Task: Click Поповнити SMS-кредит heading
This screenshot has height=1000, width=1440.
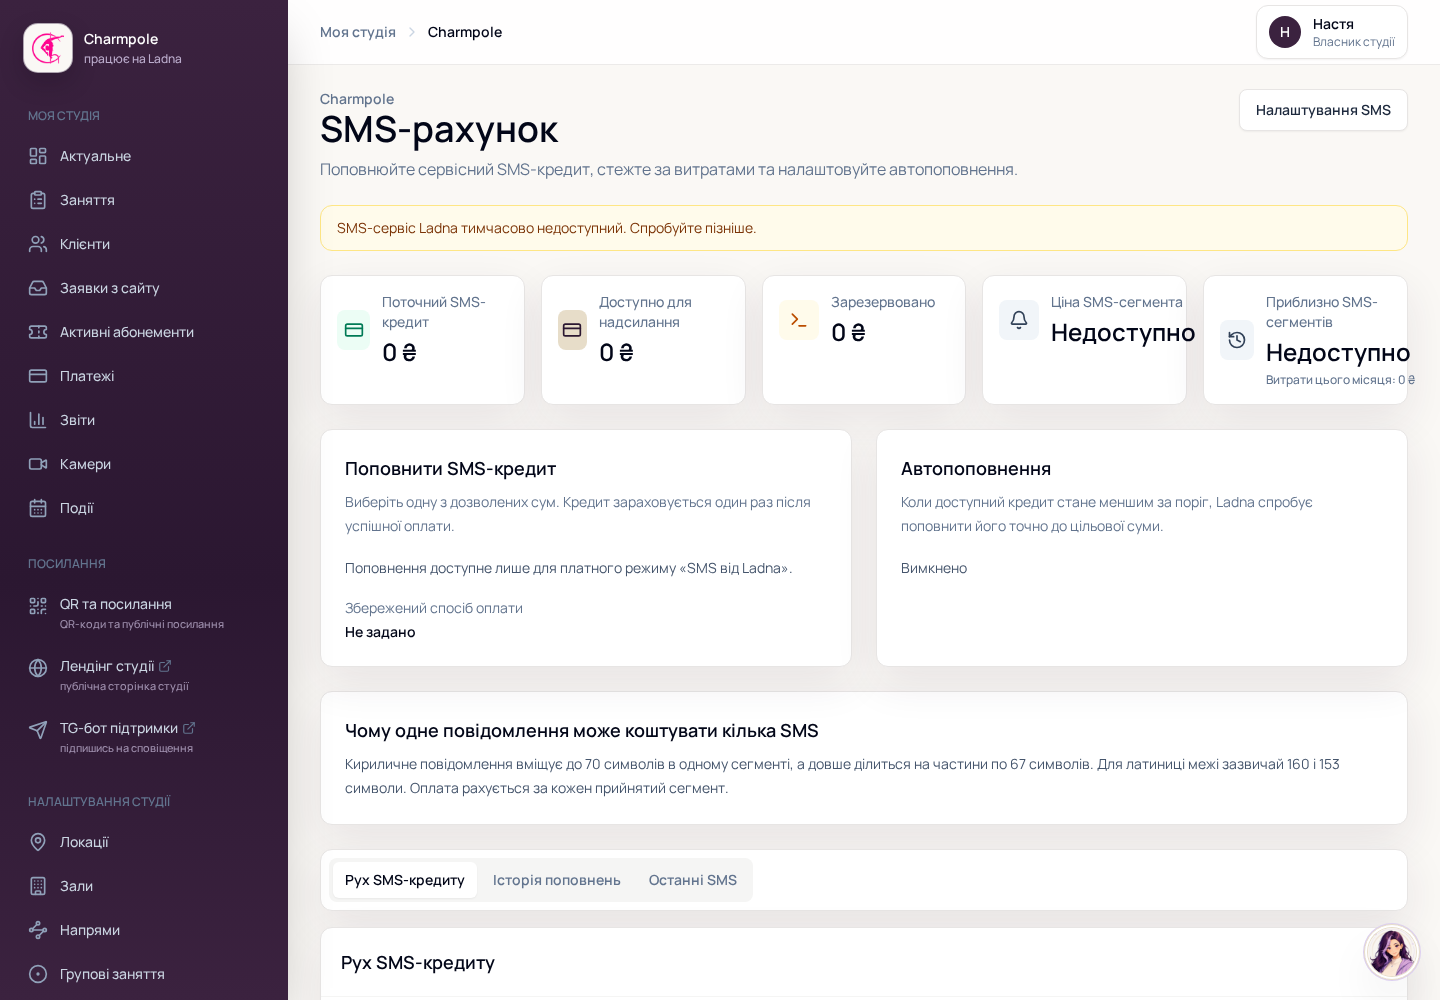Action: 451,469
